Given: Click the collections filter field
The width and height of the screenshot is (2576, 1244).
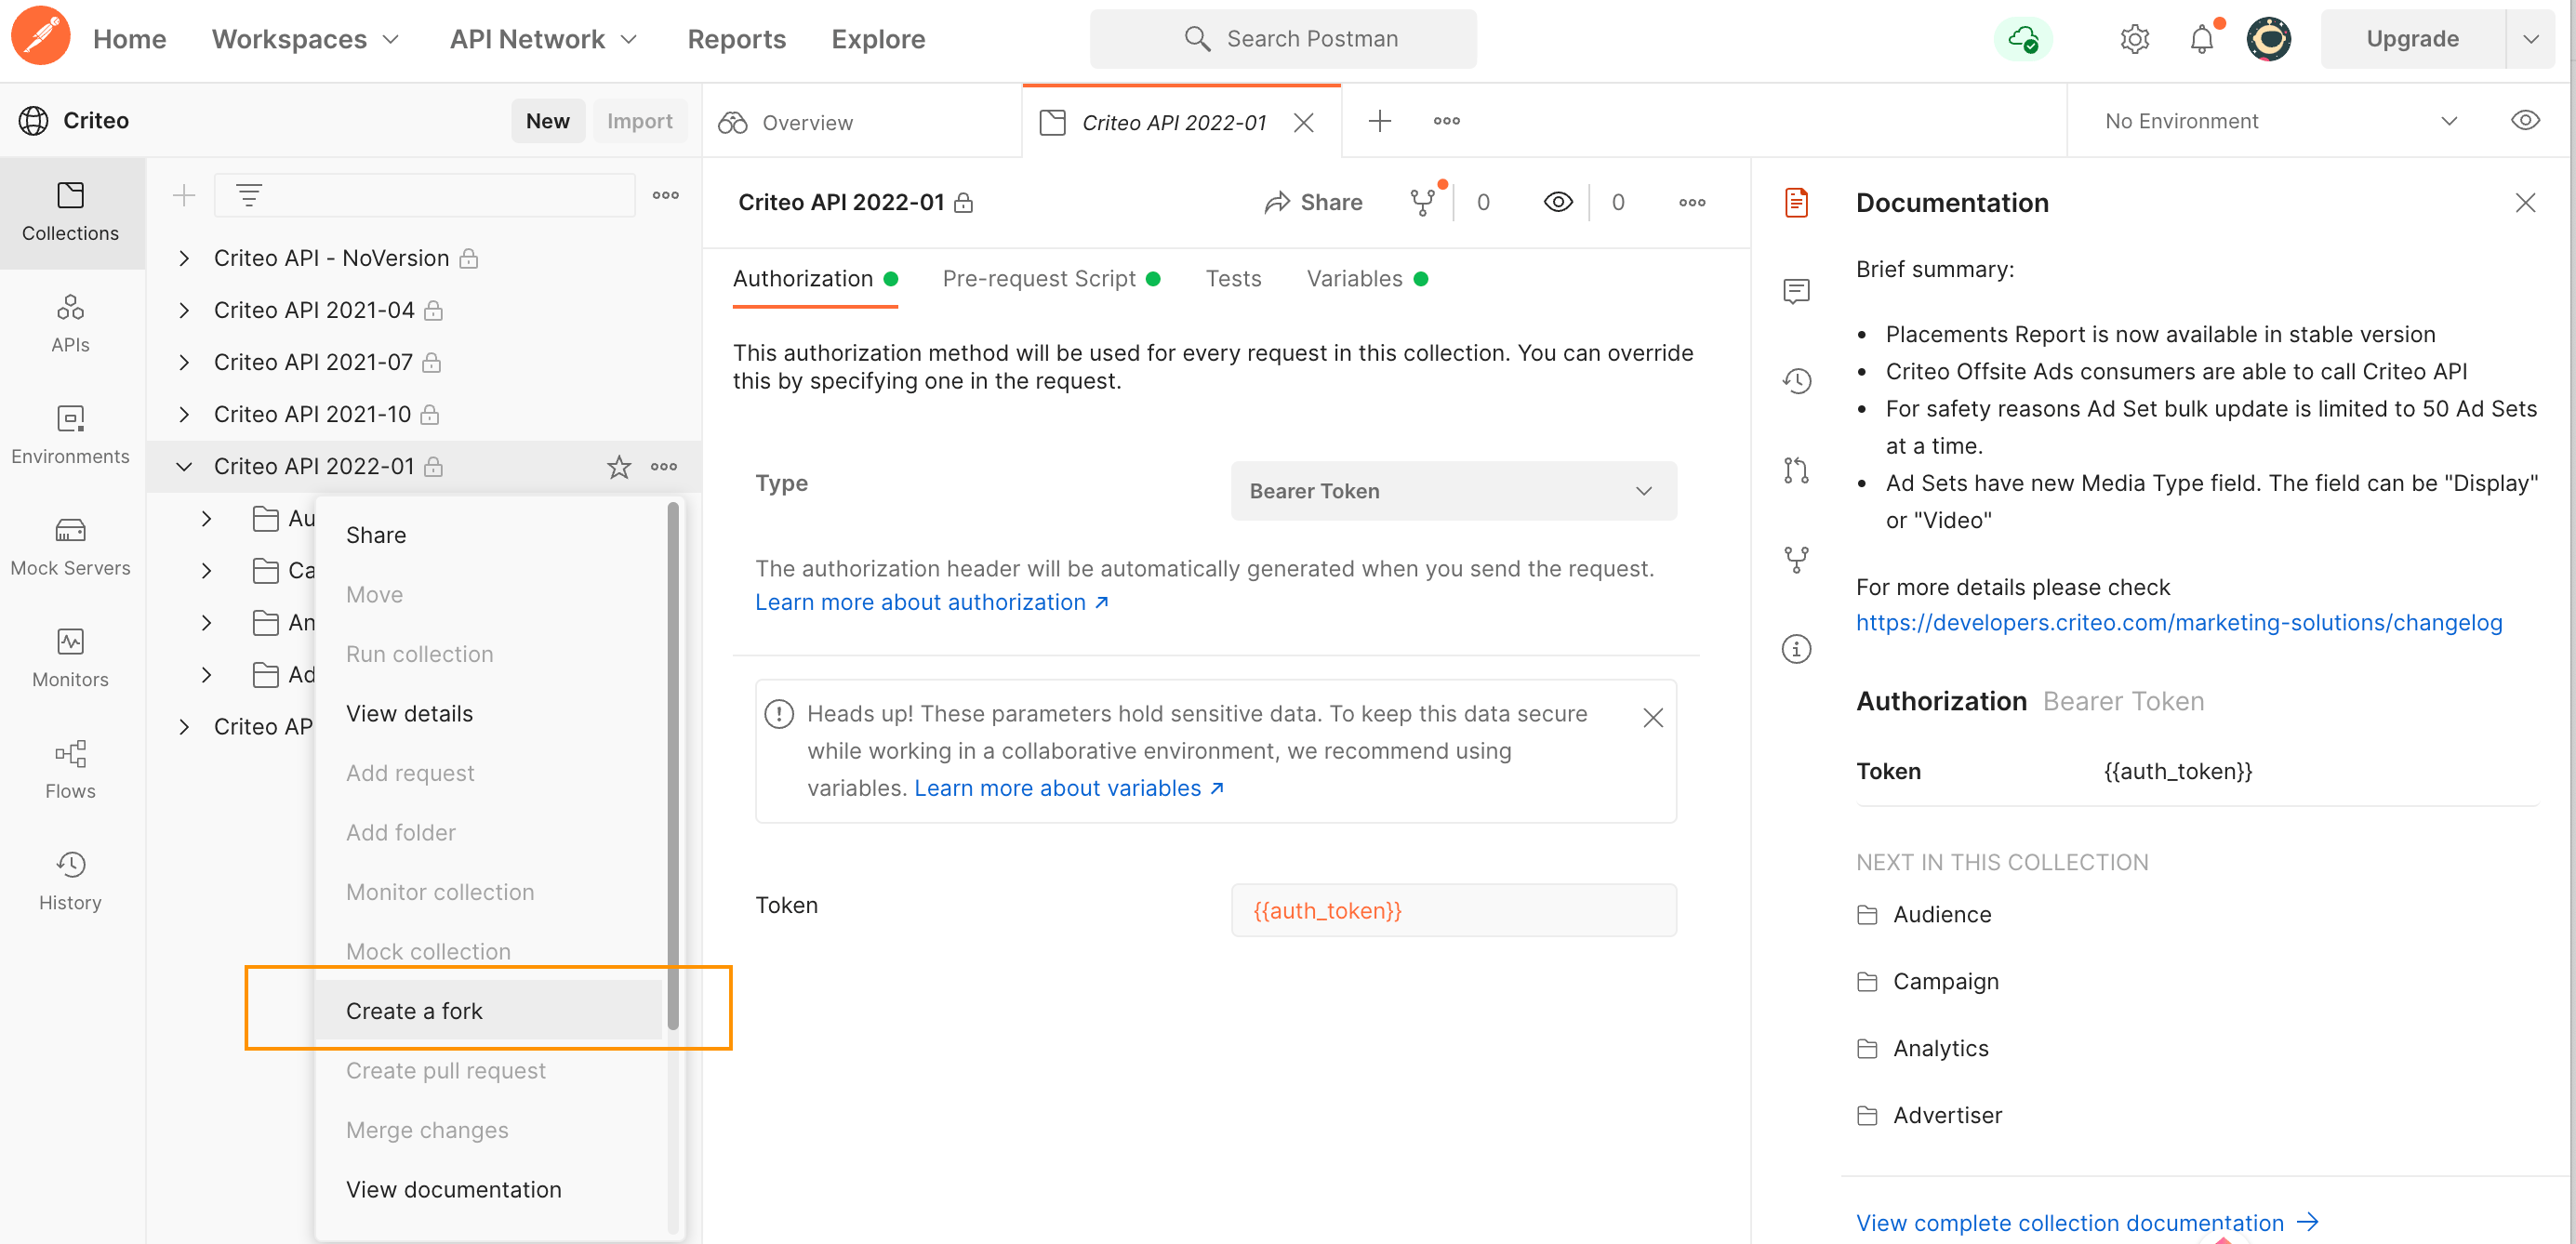Looking at the screenshot, I should tap(425, 195).
